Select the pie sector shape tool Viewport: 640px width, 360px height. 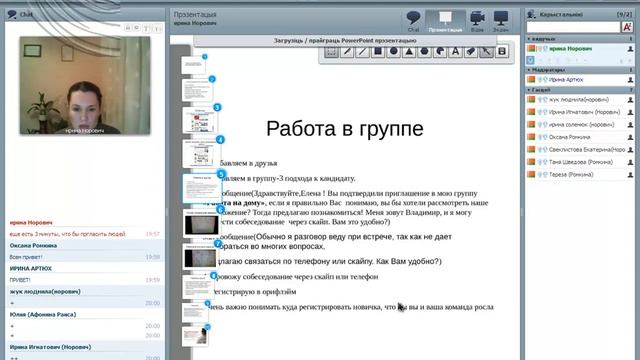440,52
